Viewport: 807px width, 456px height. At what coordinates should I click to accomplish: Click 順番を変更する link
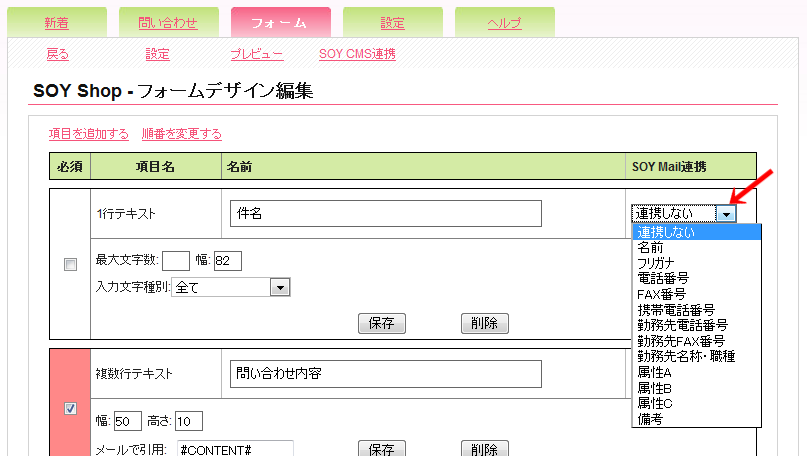coord(182,134)
